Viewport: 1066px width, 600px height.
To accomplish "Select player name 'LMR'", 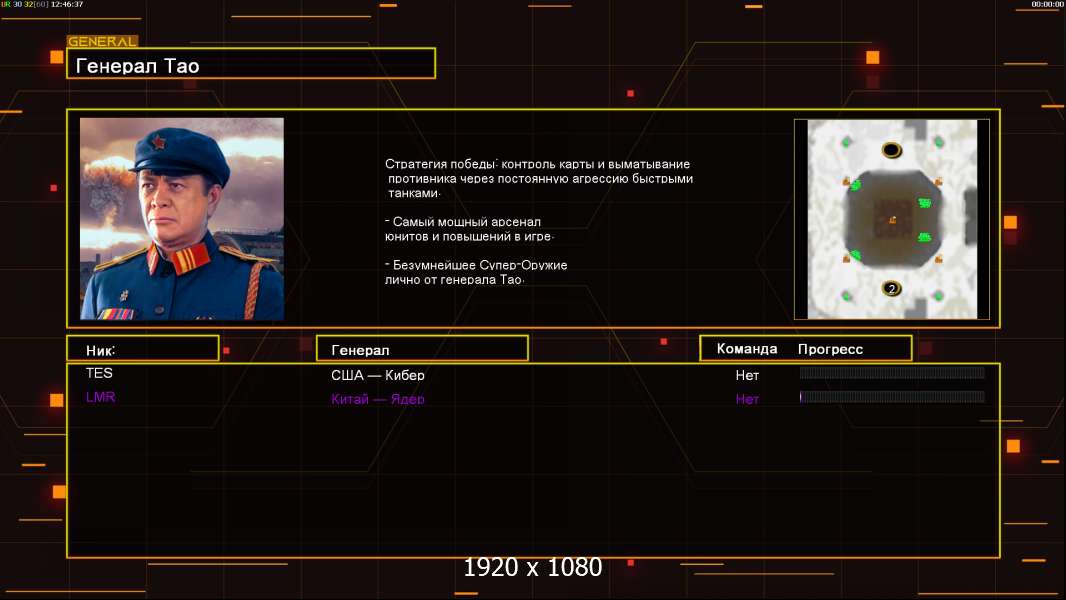I will 101,397.
